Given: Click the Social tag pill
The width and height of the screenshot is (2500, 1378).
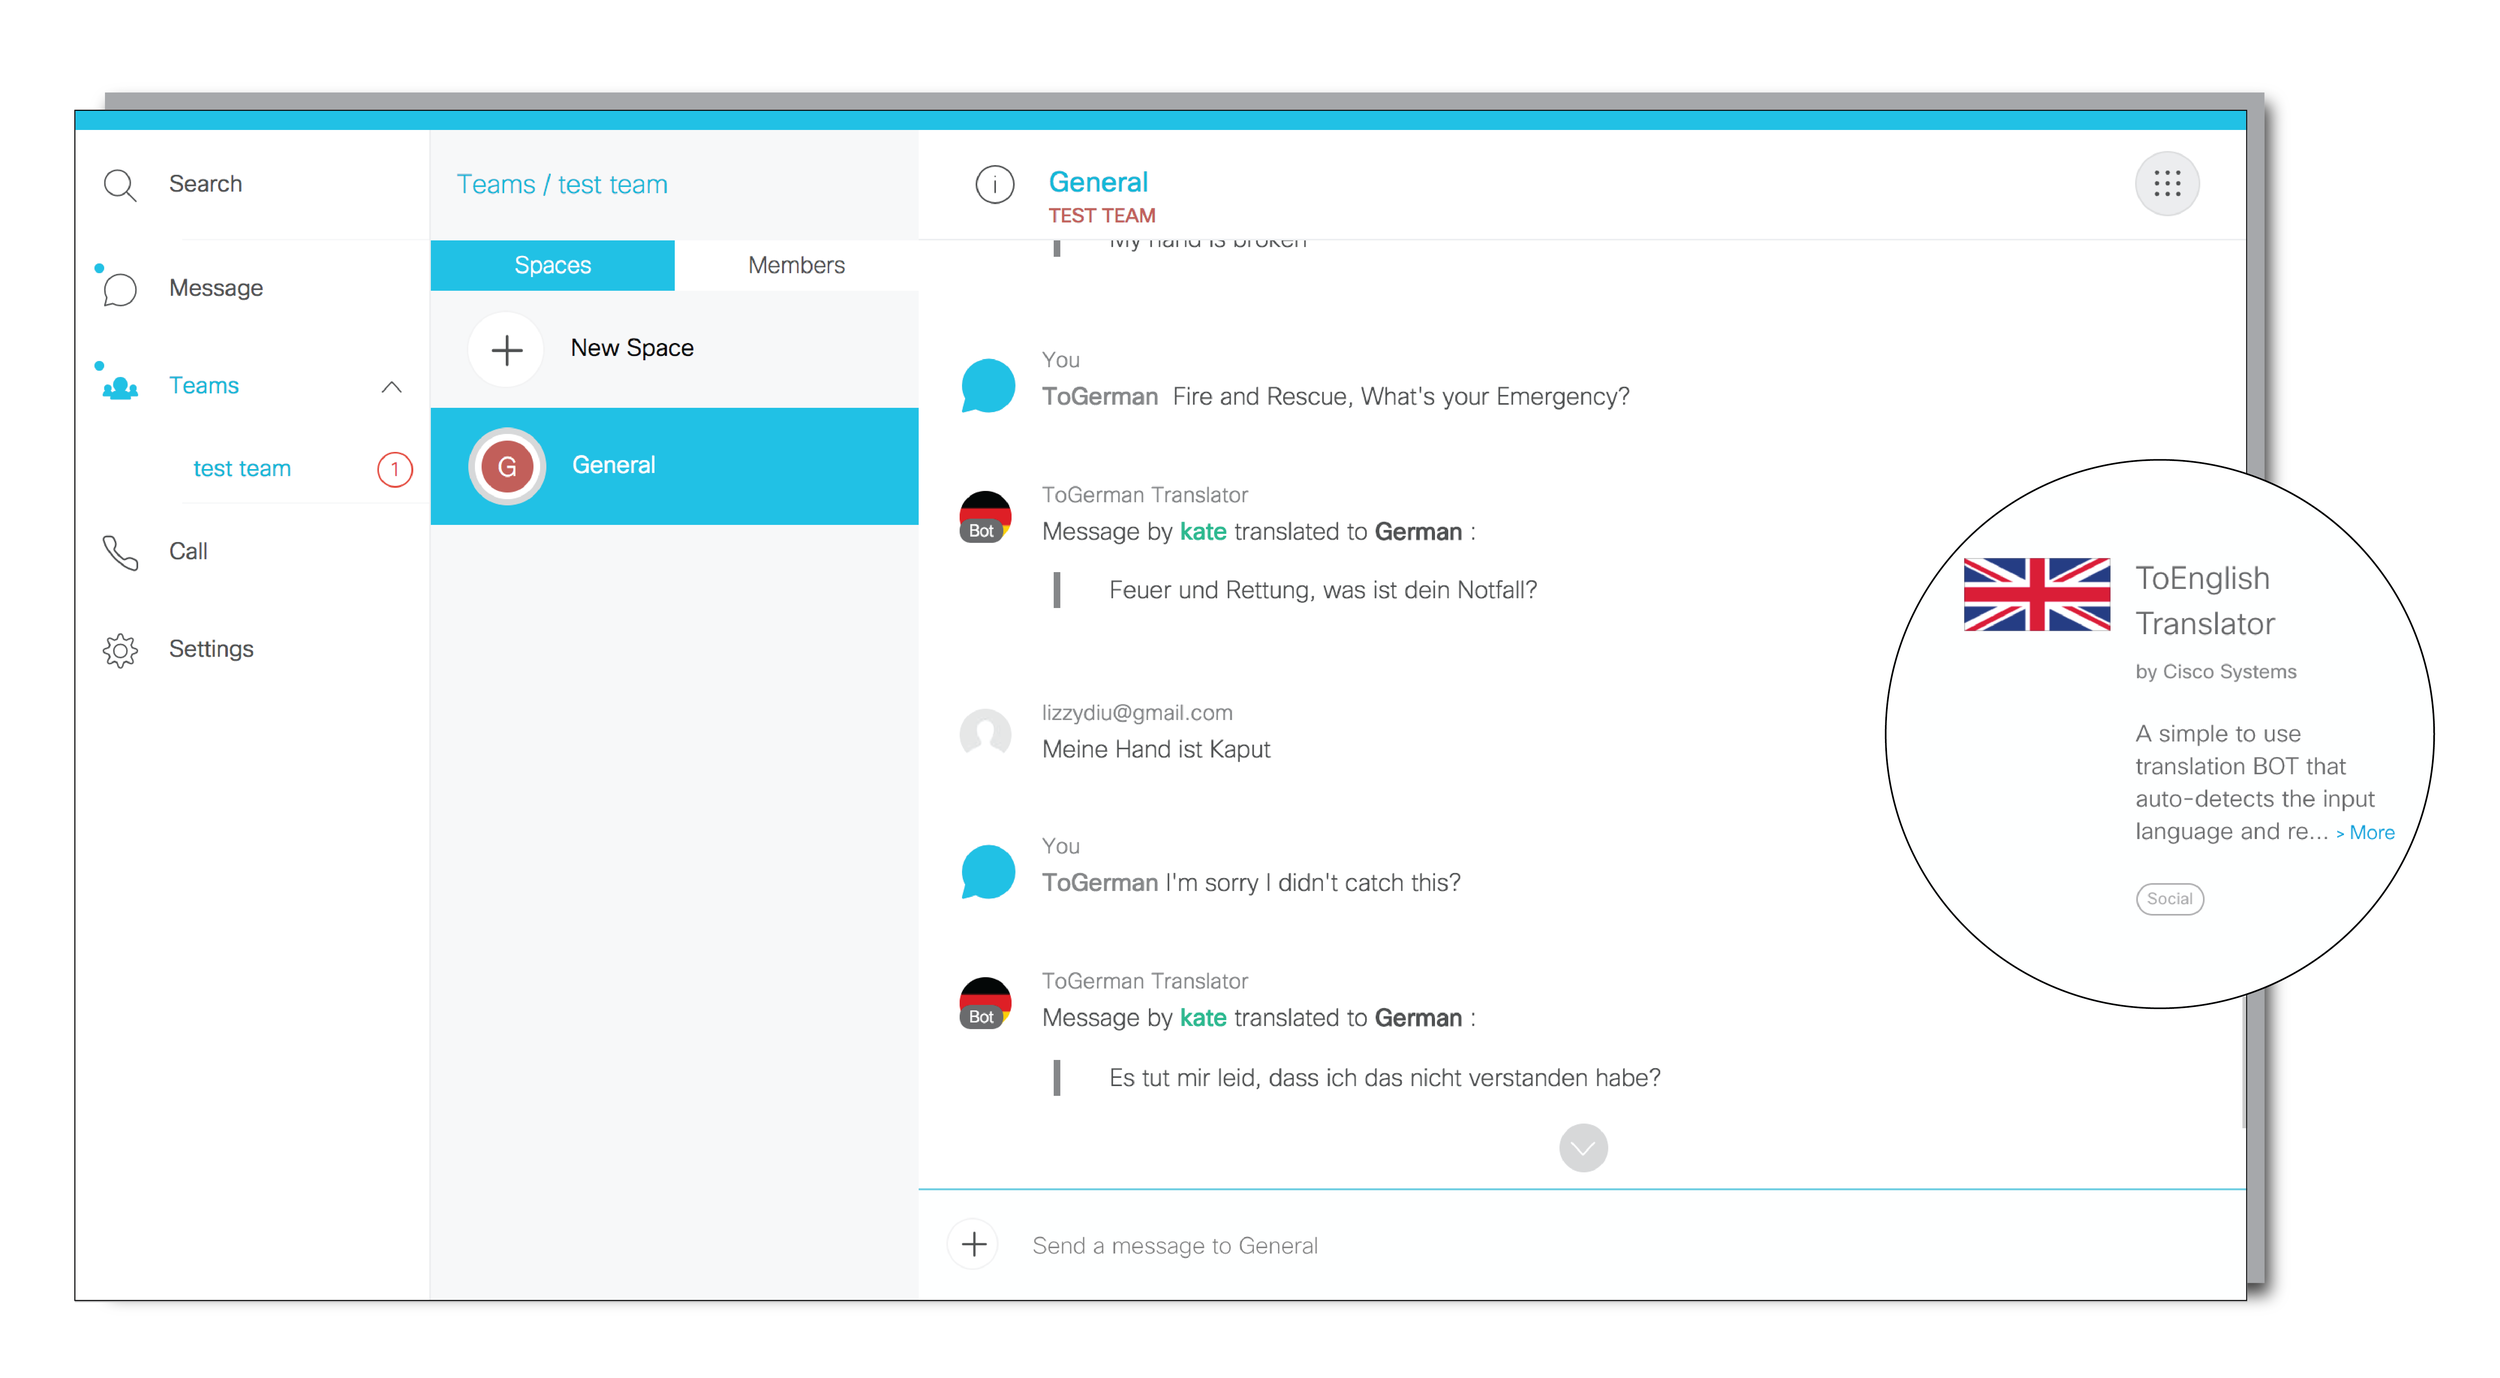Looking at the screenshot, I should (x=2169, y=899).
